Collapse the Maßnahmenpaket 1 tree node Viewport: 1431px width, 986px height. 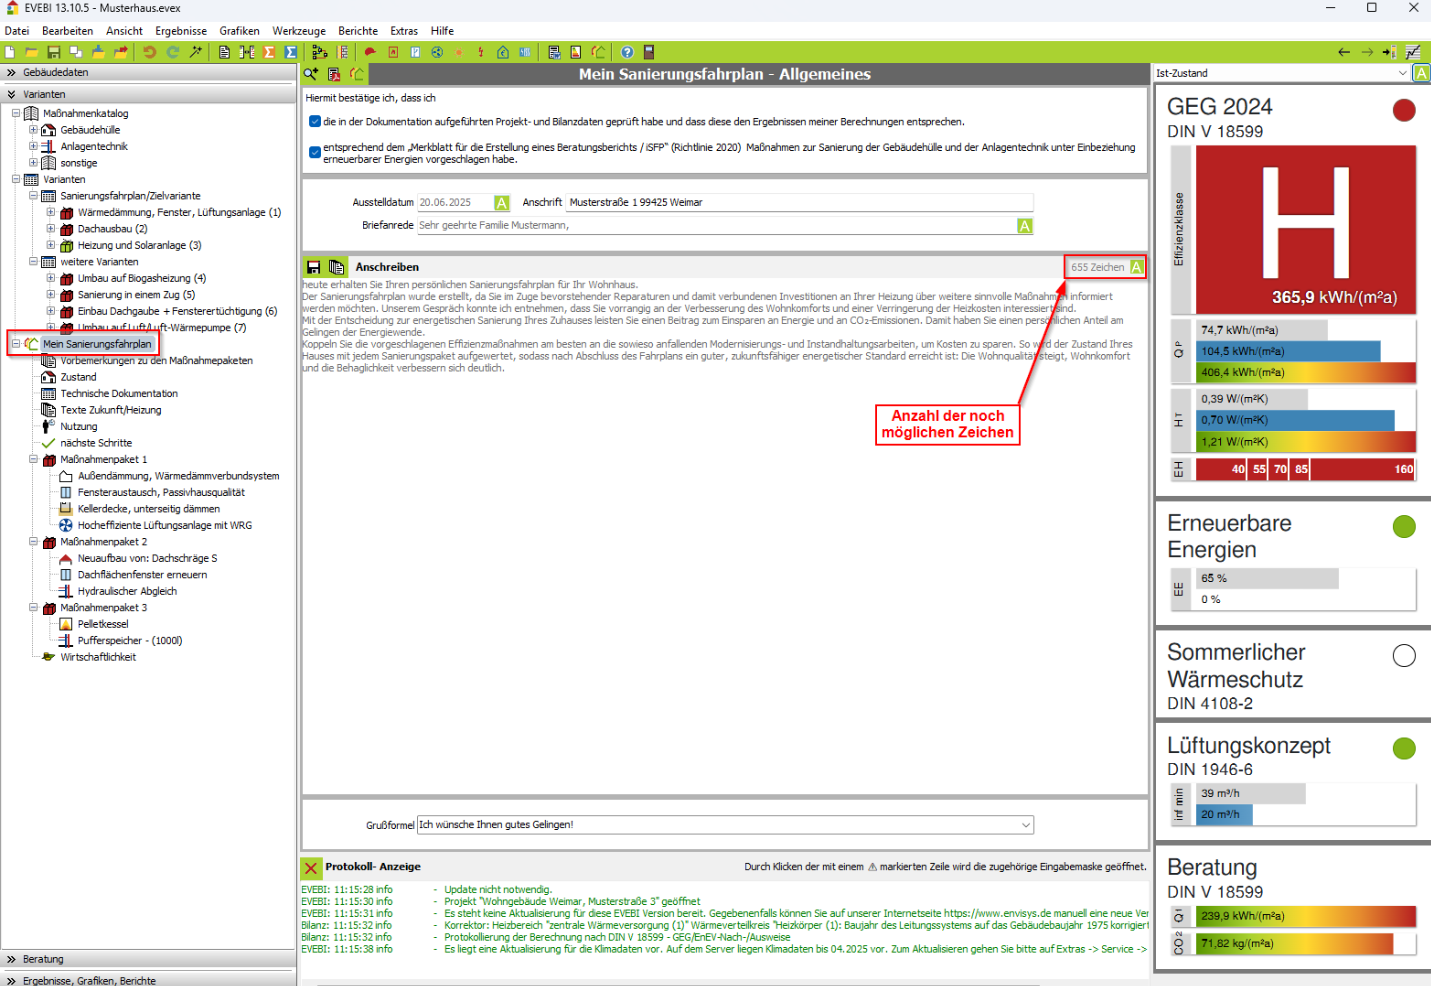point(33,460)
